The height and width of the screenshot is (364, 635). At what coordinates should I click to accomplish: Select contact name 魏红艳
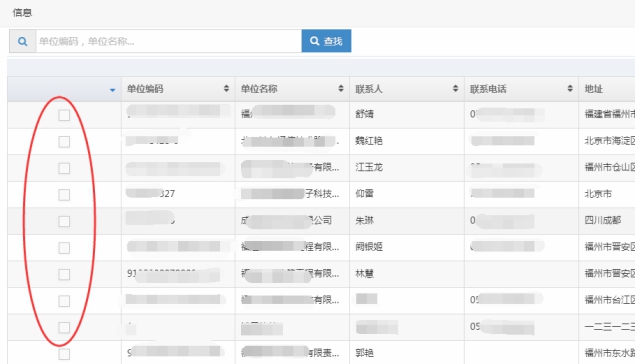click(369, 140)
